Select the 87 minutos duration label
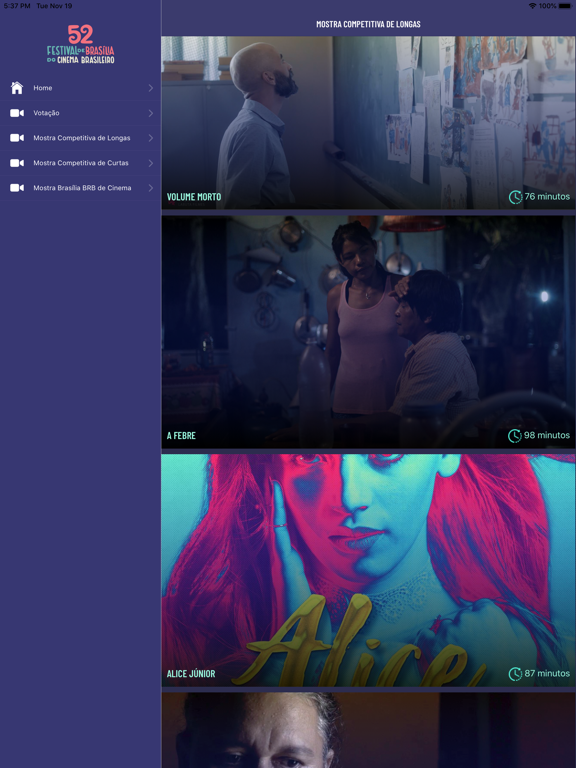Image resolution: width=576 pixels, height=768 pixels. point(547,673)
